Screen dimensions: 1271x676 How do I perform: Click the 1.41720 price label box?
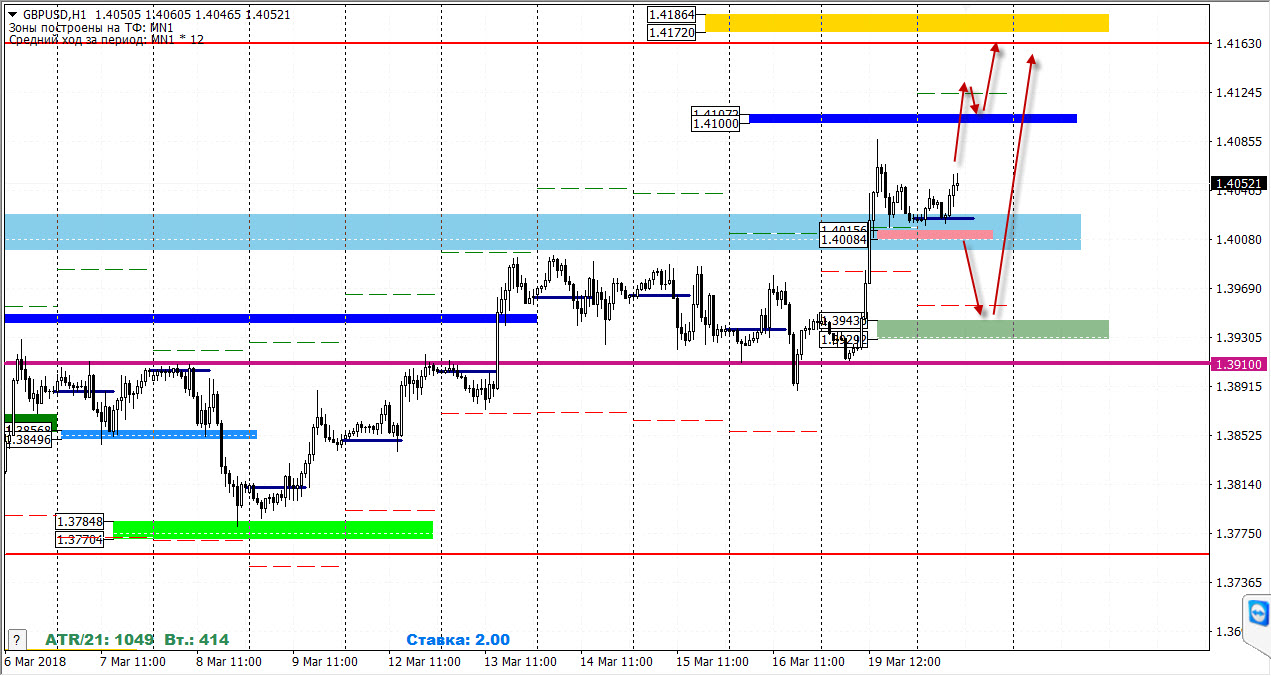coord(671,33)
